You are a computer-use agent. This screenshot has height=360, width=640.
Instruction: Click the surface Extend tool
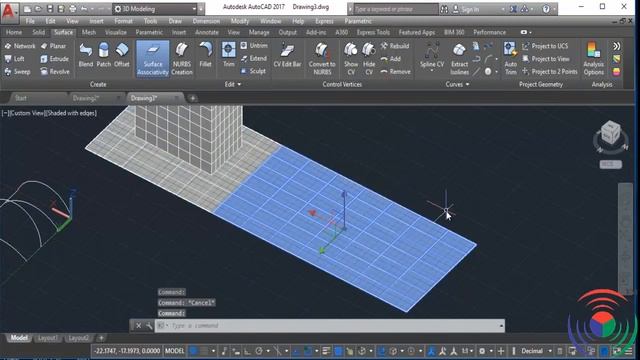pyautogui.click(x=253, y=58)
